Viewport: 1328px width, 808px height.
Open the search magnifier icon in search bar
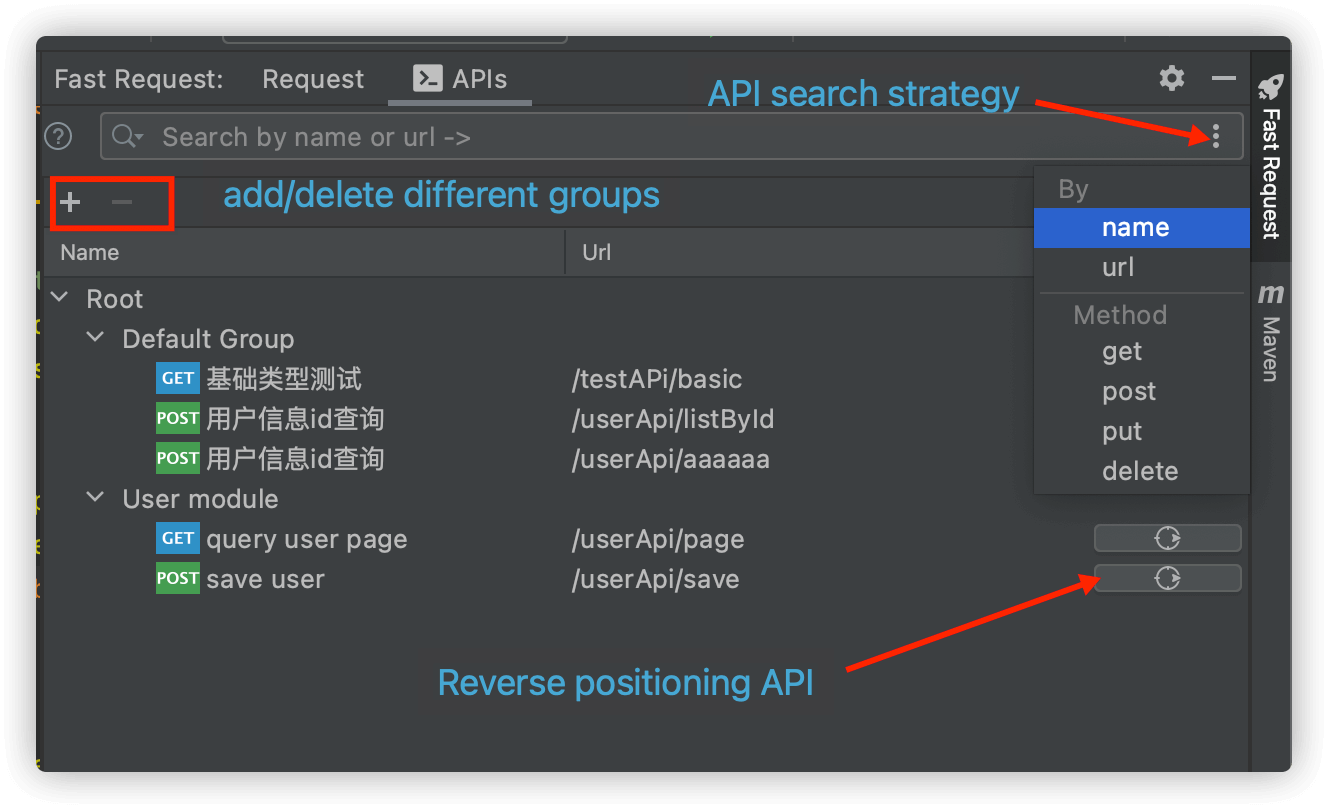click(x=127, y=136)
